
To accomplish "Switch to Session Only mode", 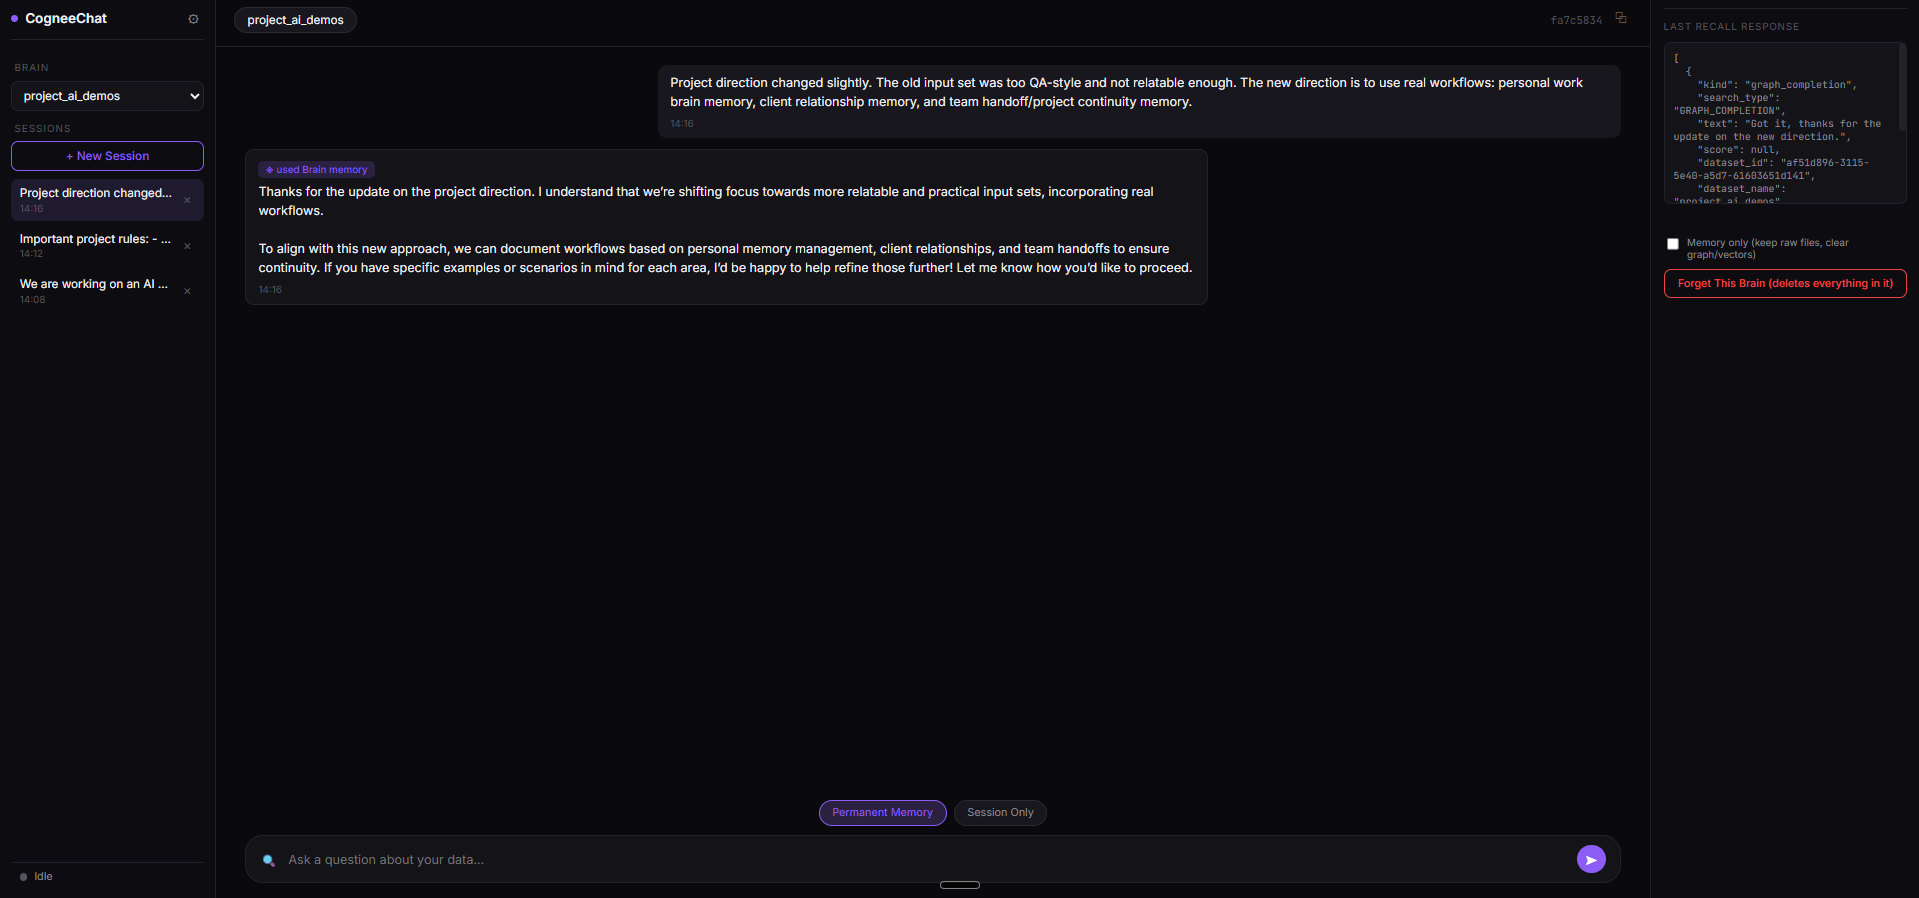I will [1000, 813].
